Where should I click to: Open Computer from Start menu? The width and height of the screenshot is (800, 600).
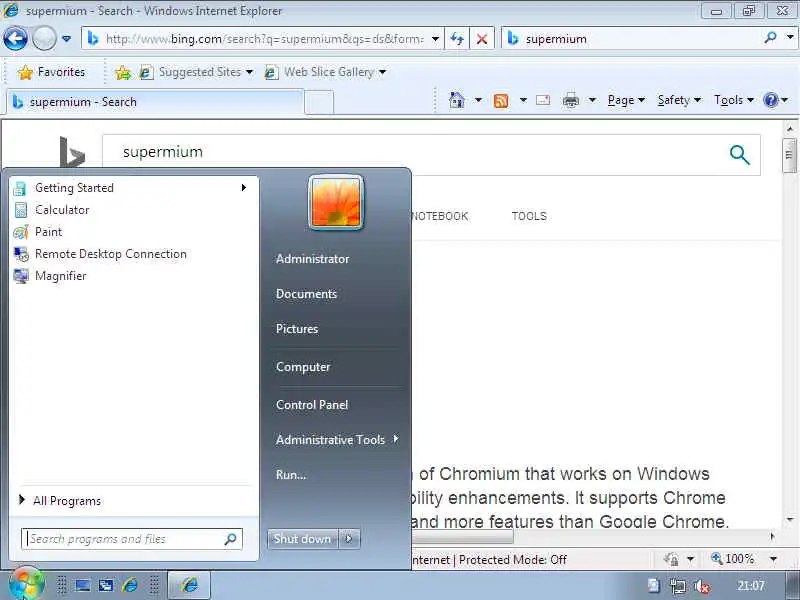pos(303,367)
